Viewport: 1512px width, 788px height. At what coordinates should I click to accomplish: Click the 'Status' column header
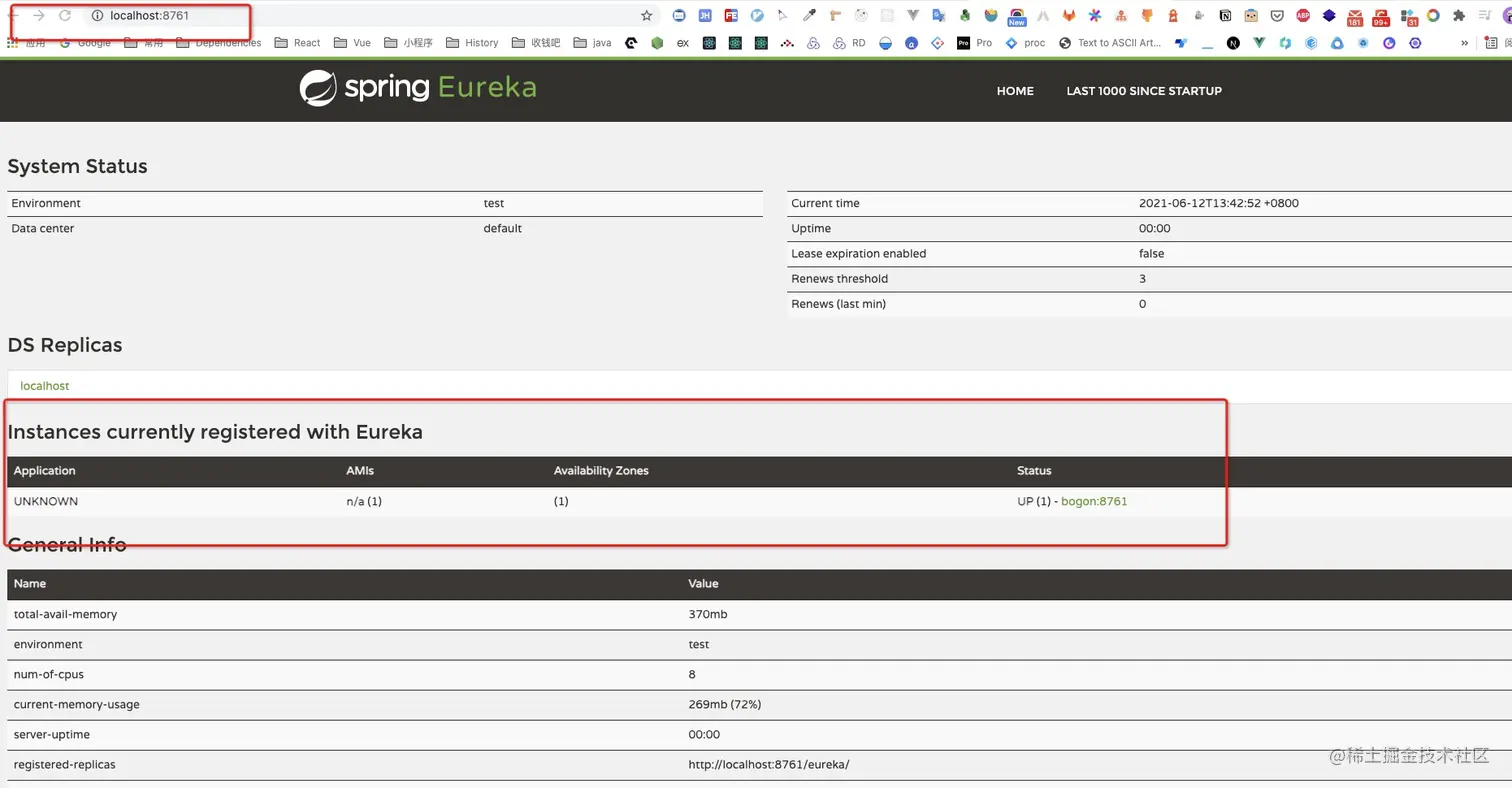pyautogui.click(x=1034, y=471)
